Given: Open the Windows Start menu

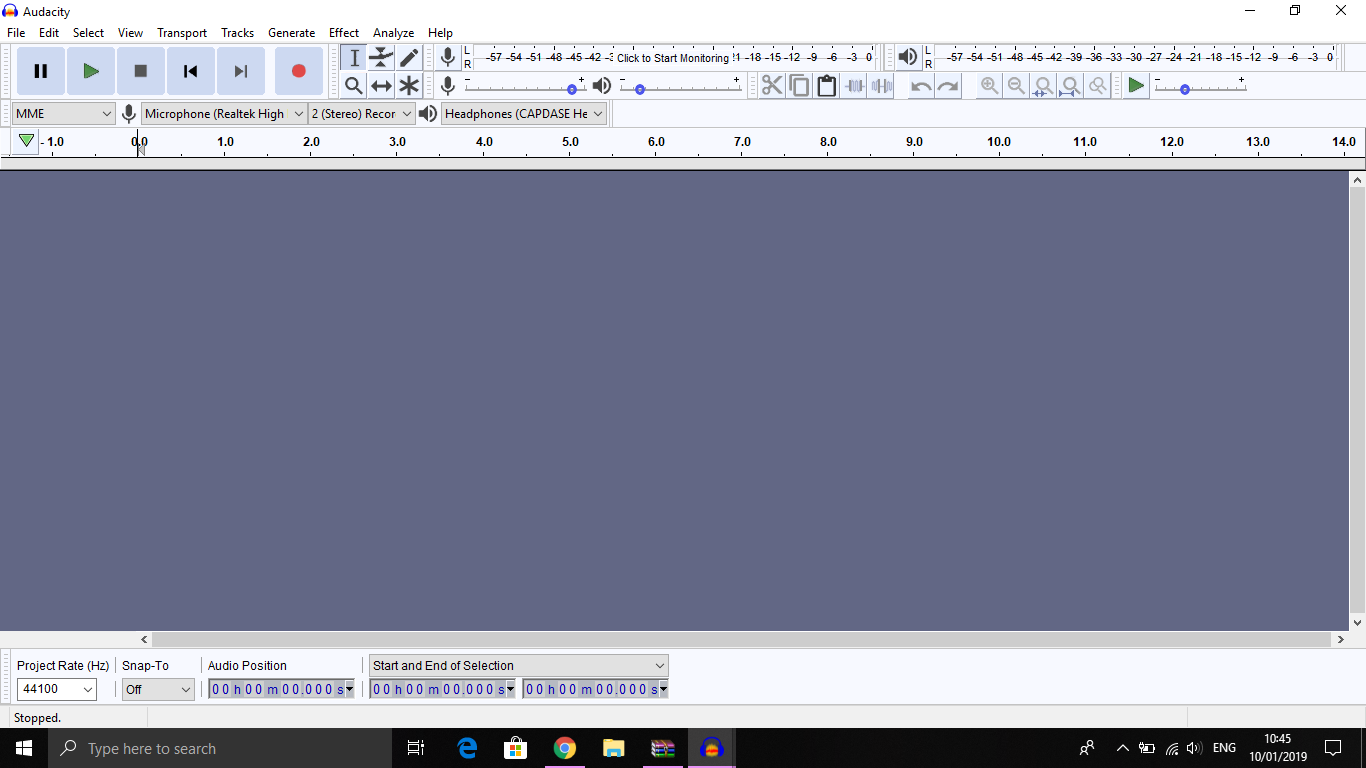Looking at the screenshot, I should [x=24, y=748].
